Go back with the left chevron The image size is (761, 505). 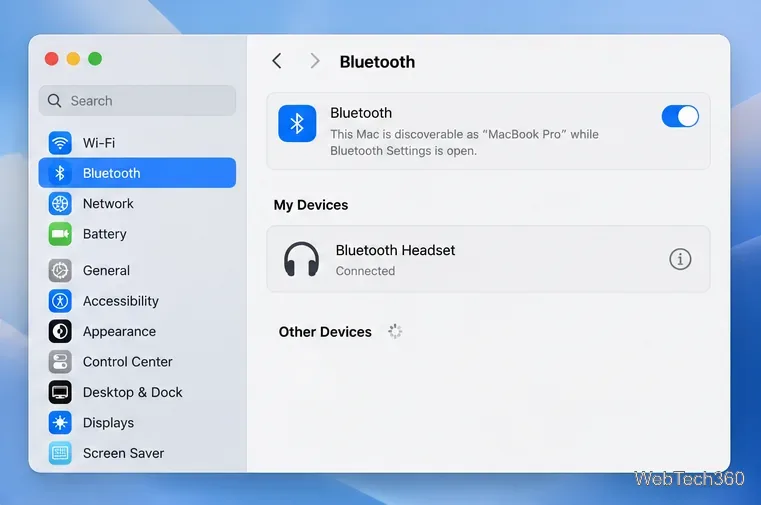[x=277, y=61]
